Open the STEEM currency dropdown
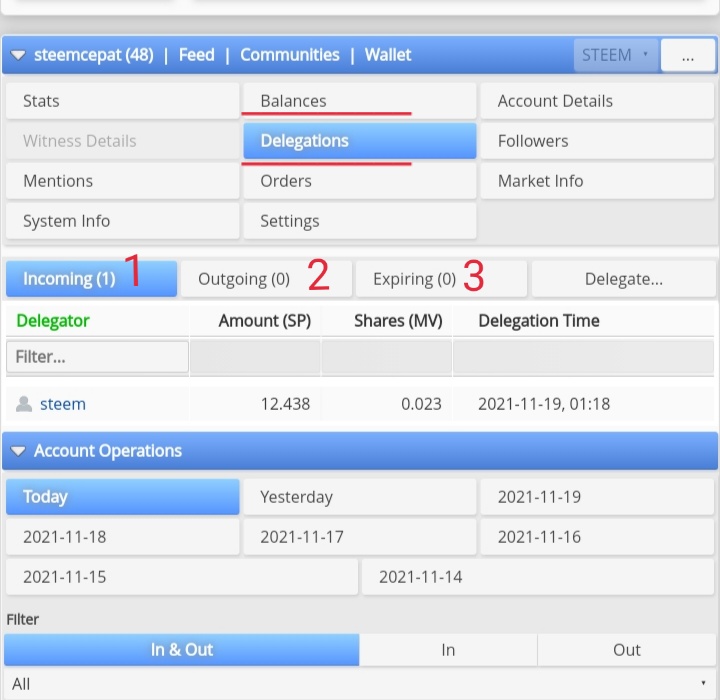Viewport: 720px width, 700px height. (616, 55)
